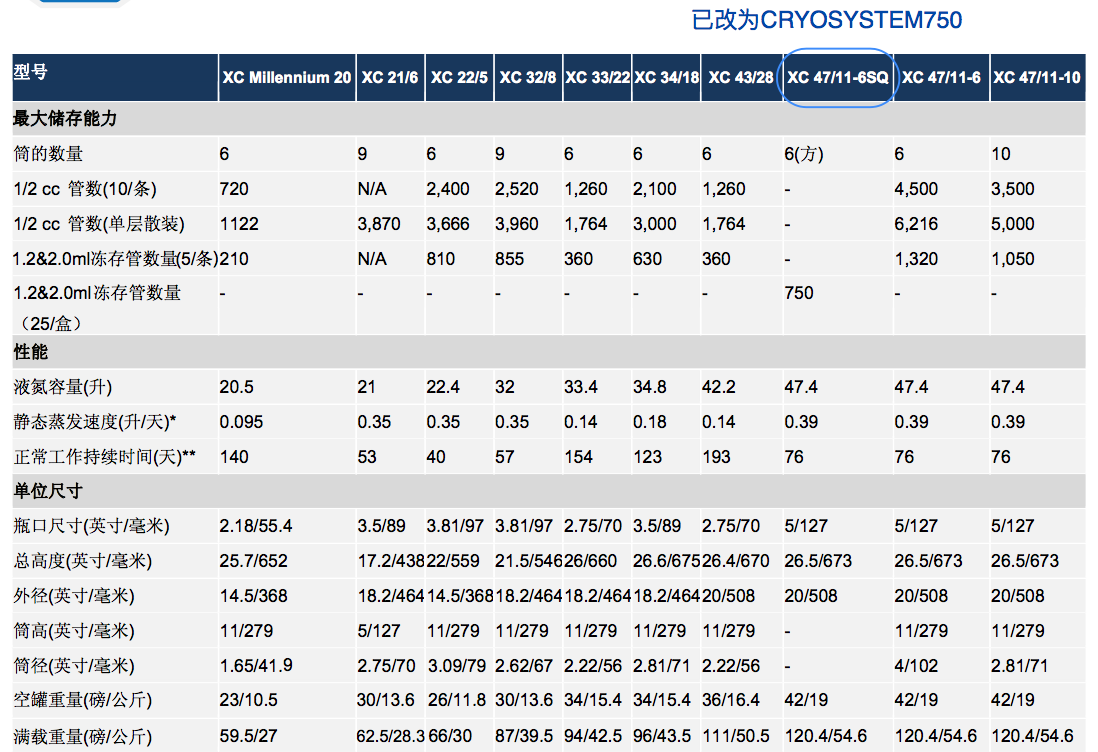Click the XC 33/22 column header
The image size is (1098, 752).
click(597, 78)
